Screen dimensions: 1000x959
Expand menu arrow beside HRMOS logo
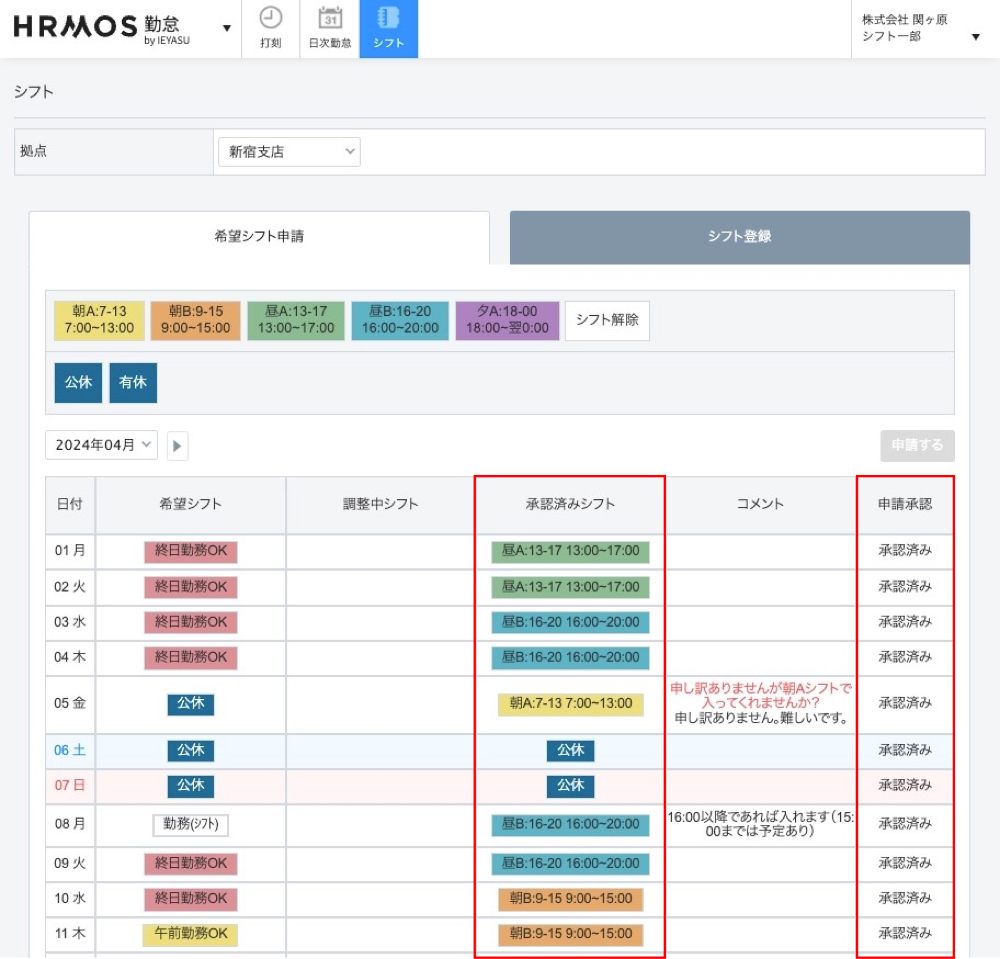point(226,28)
